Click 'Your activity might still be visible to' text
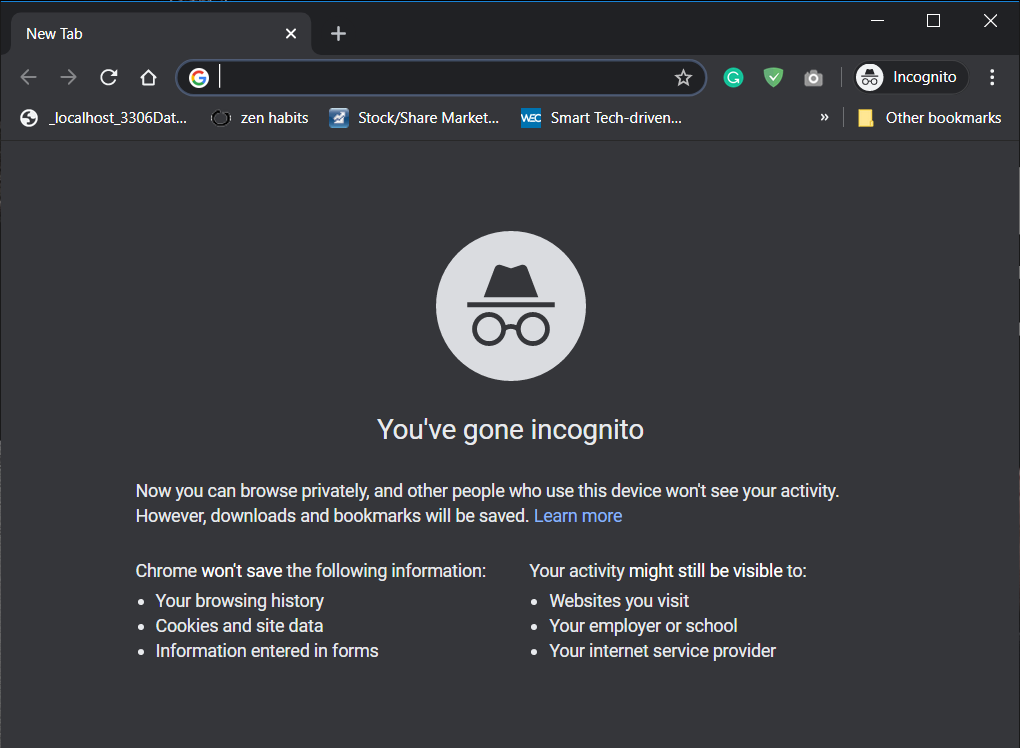This screenshot has height=748, width=1020. [667, 570]
